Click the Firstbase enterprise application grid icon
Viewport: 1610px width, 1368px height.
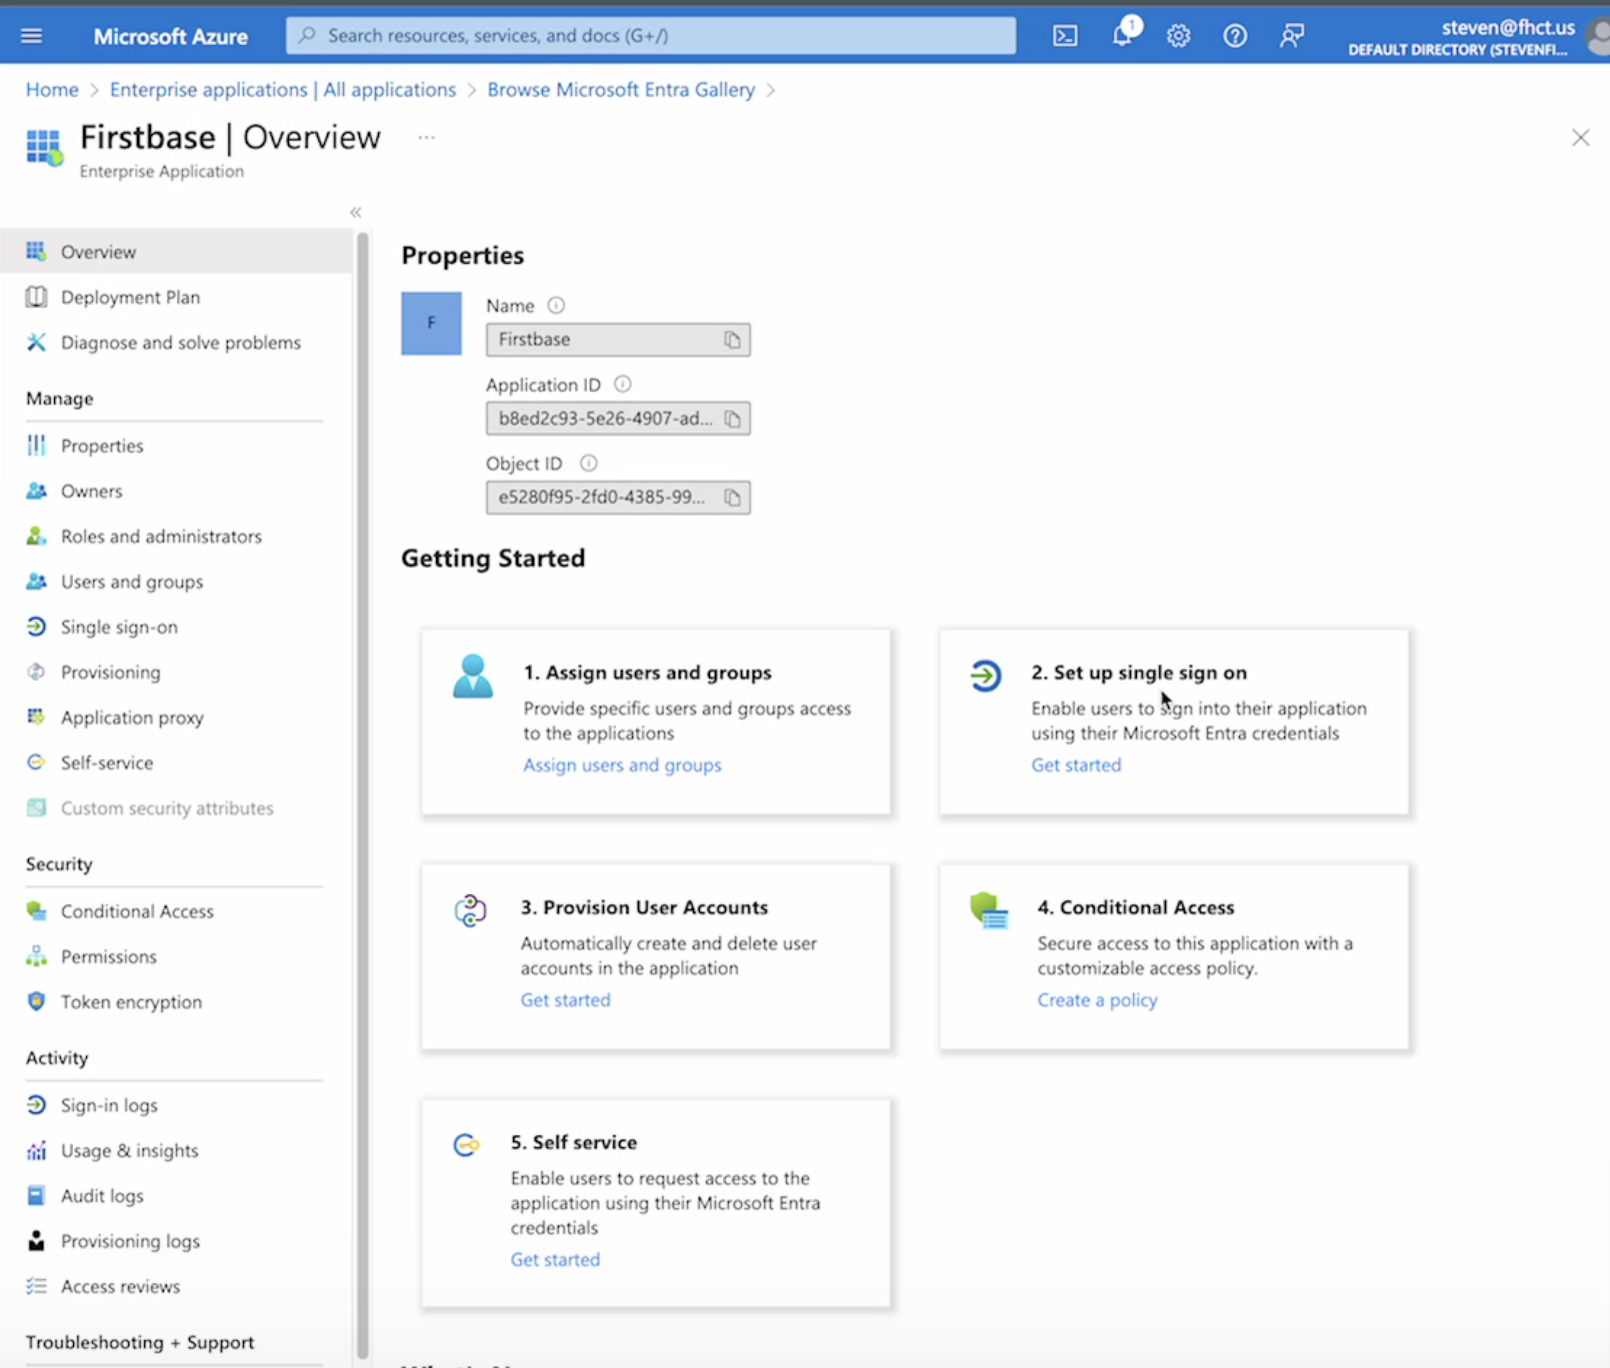coord(44,147)
